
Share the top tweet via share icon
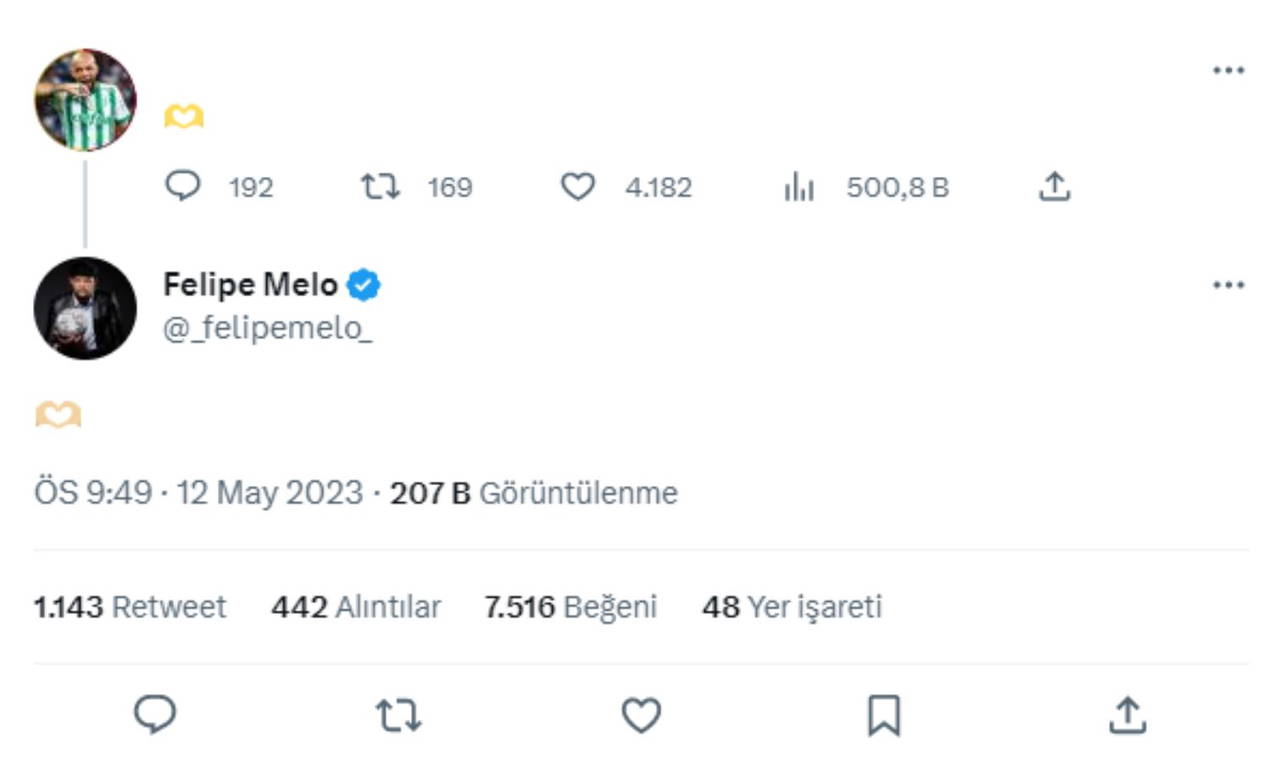1054,186
